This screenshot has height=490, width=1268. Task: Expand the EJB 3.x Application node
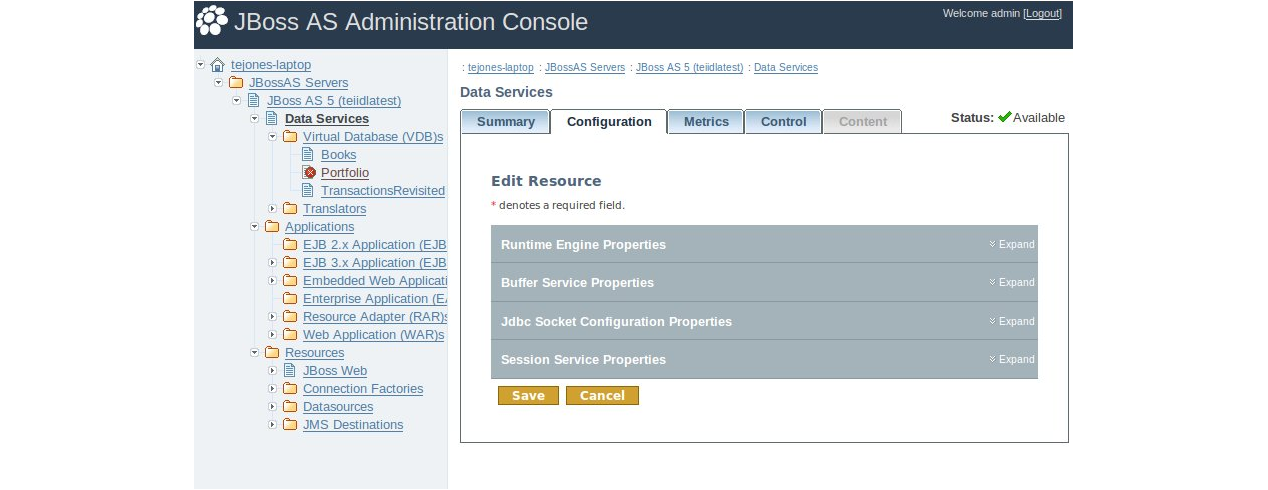tap(272, 263)
